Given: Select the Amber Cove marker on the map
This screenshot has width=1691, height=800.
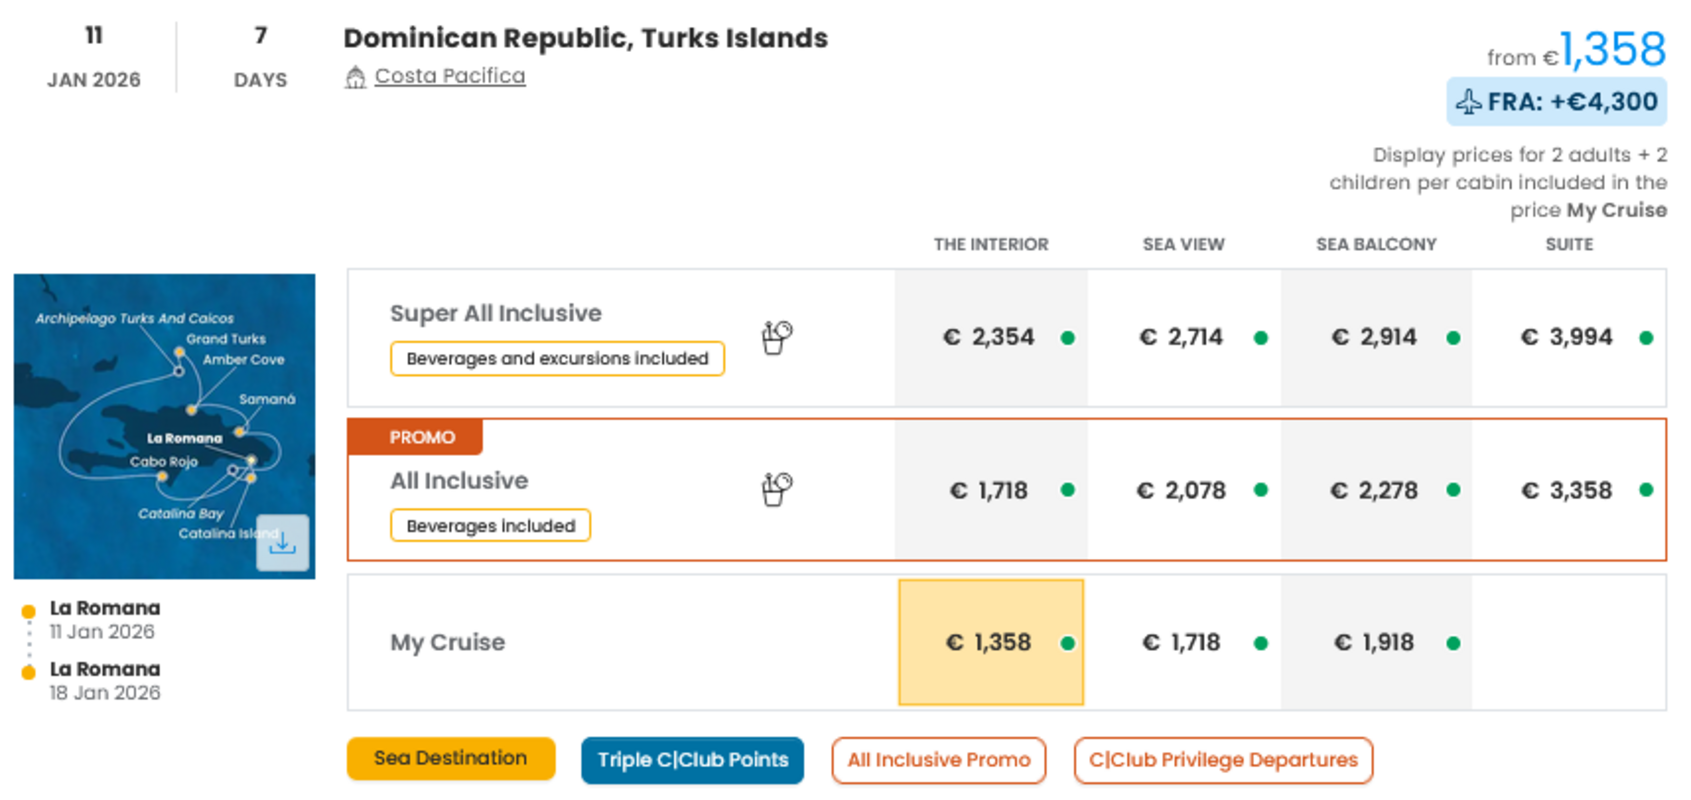Looking at the screenshot, I should 191,409.
